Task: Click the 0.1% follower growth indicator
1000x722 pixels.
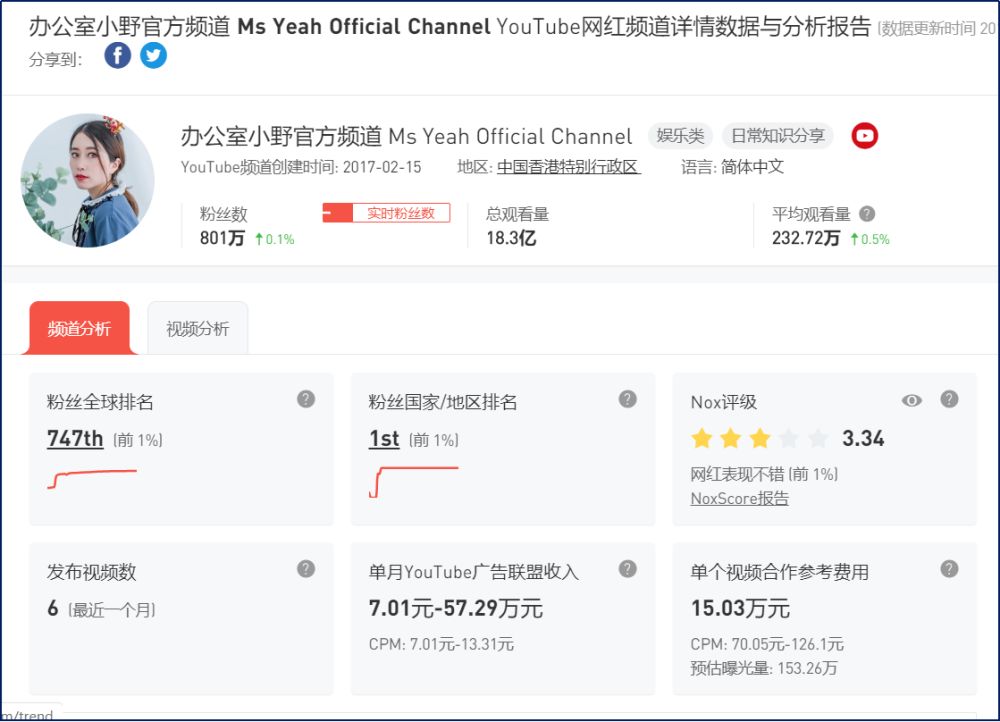Action: click(274, 239)
